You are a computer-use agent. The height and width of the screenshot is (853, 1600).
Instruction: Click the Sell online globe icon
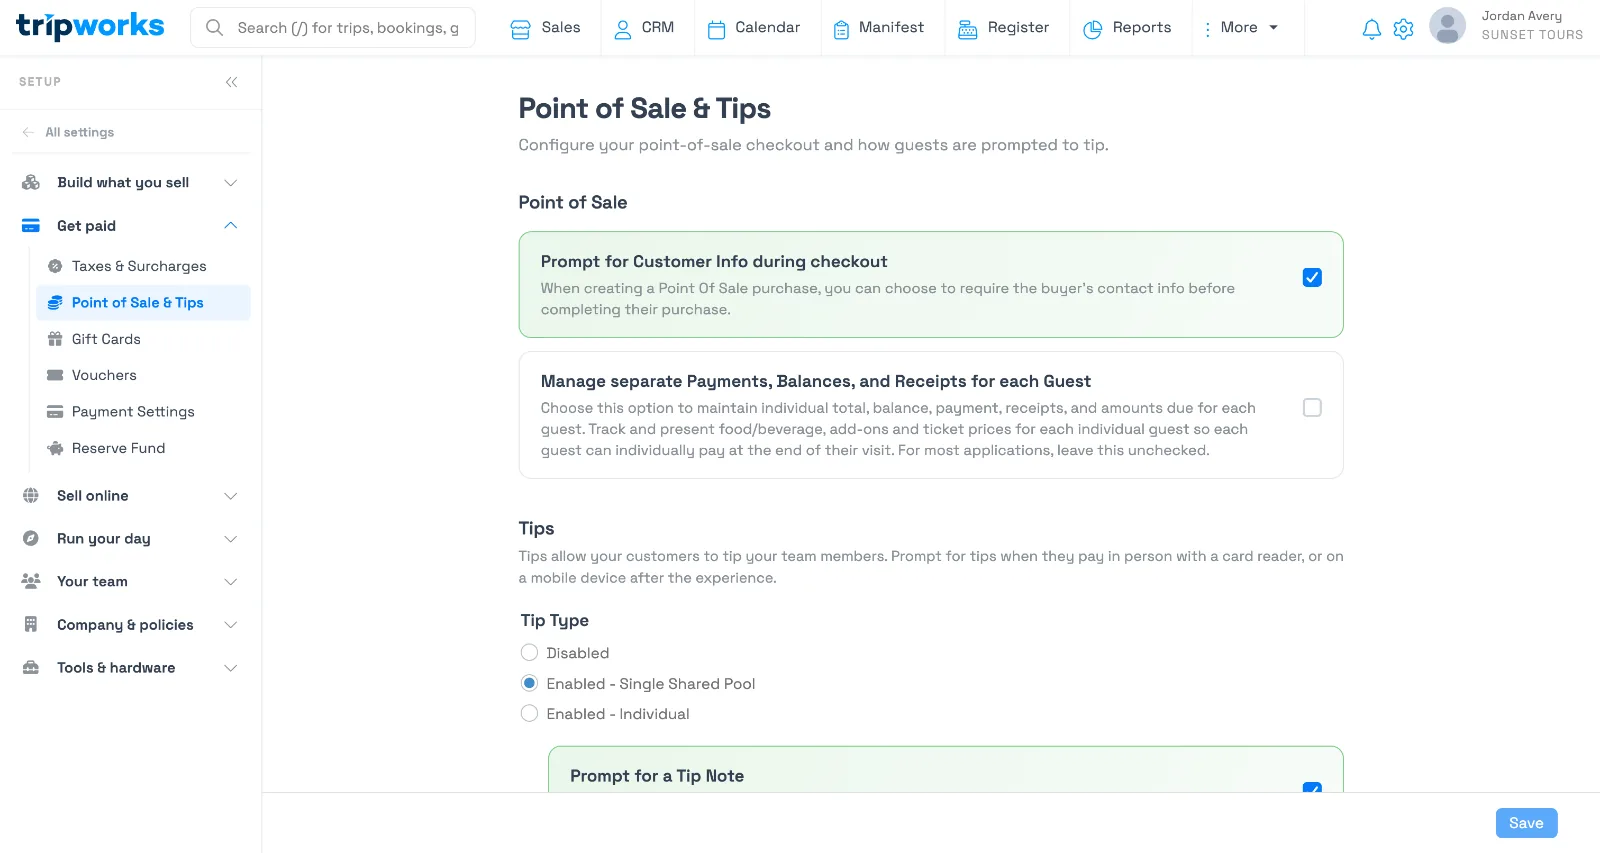tap(31, 496)
